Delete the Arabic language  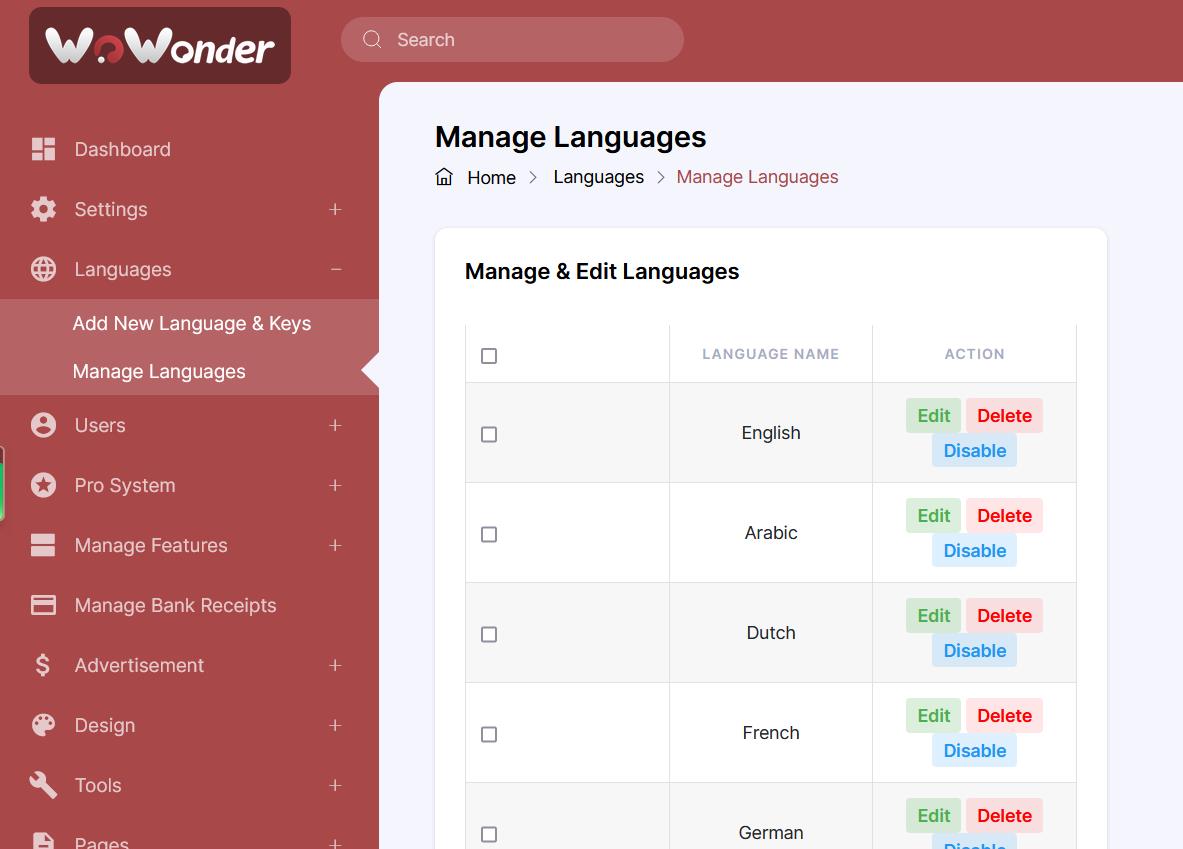pos(1004,515)
